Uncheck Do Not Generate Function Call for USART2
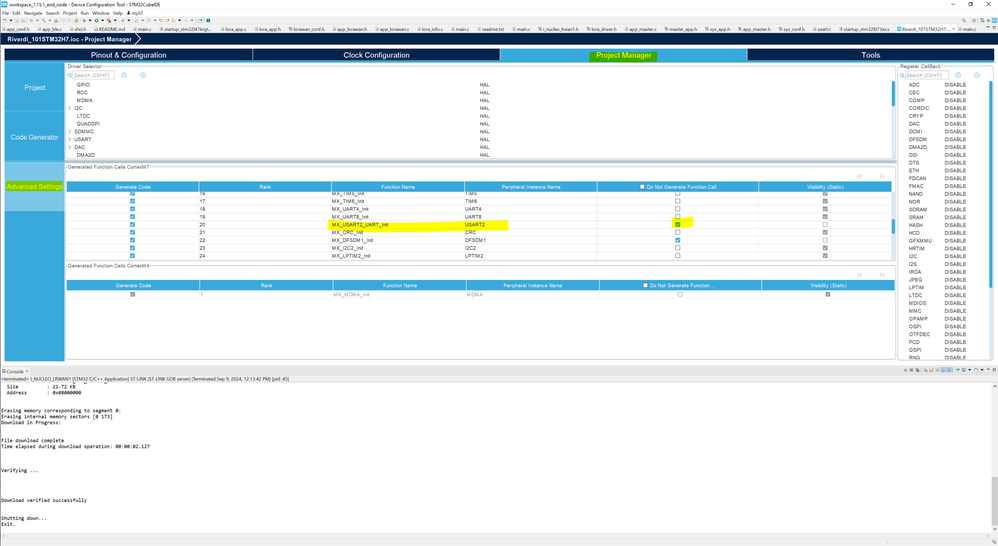 click(x=677, y=225)
